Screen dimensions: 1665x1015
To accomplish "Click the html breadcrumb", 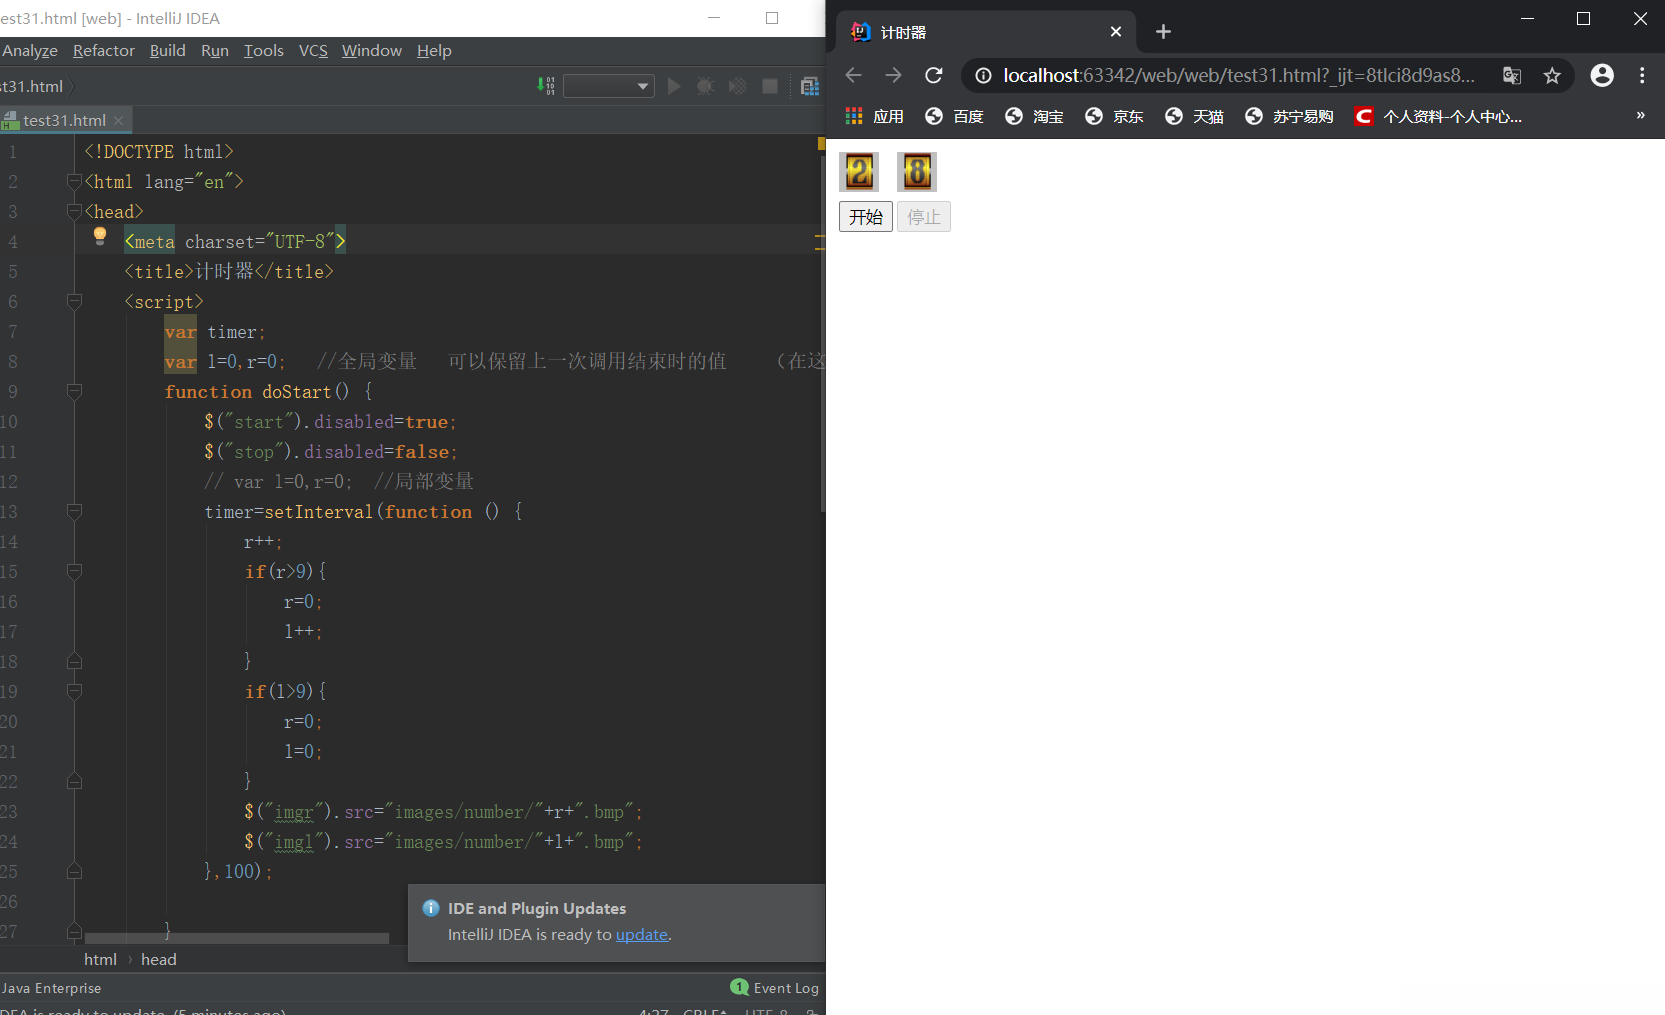I will (x=100, y=960).
